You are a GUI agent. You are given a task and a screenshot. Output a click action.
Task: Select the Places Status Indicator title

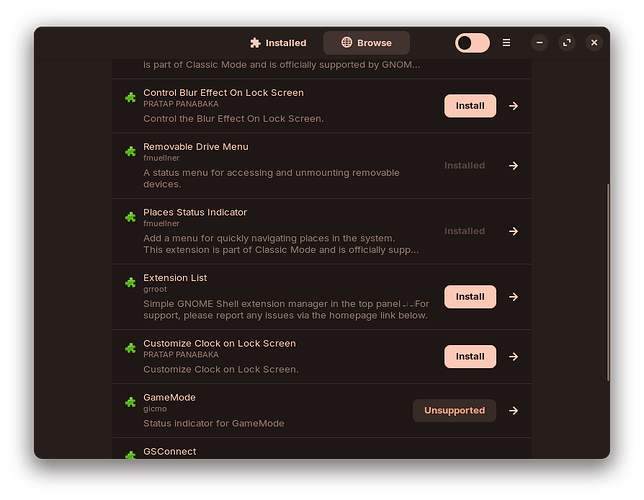point(195,212)
